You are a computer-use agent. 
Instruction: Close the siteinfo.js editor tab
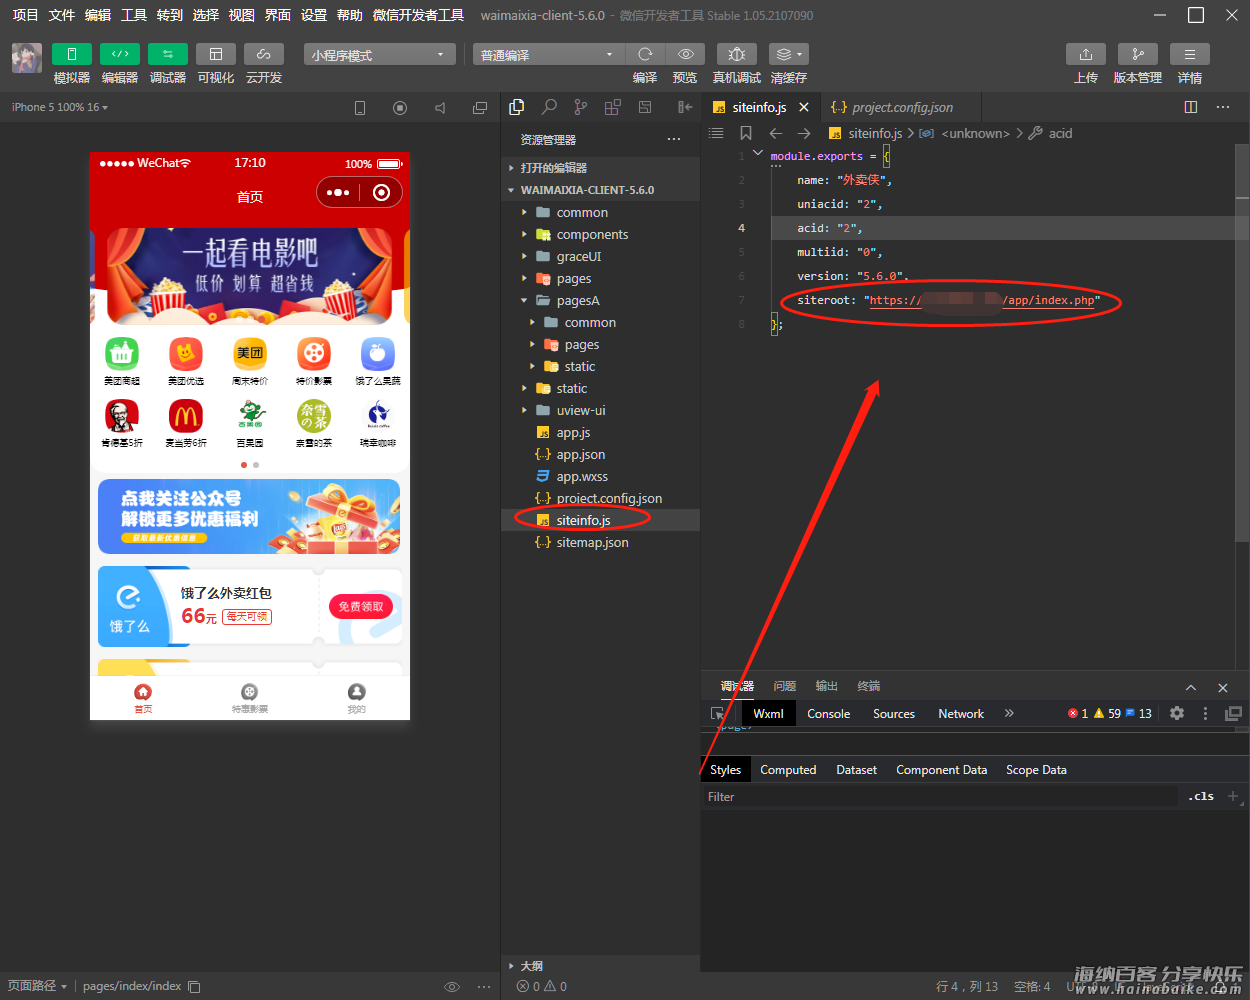point(804,107)
